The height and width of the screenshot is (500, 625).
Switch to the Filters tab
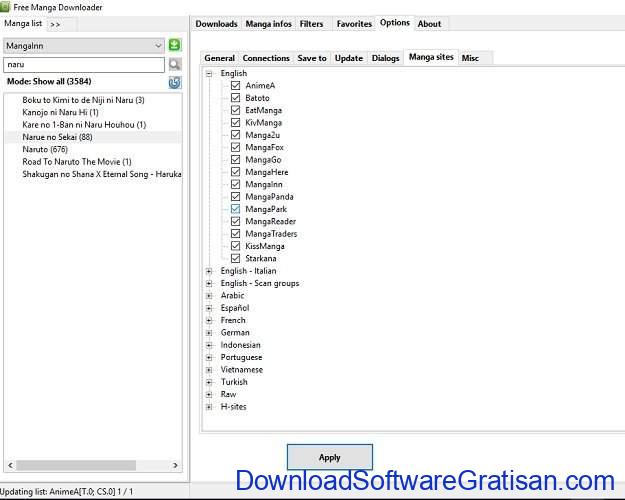[311, 24]
